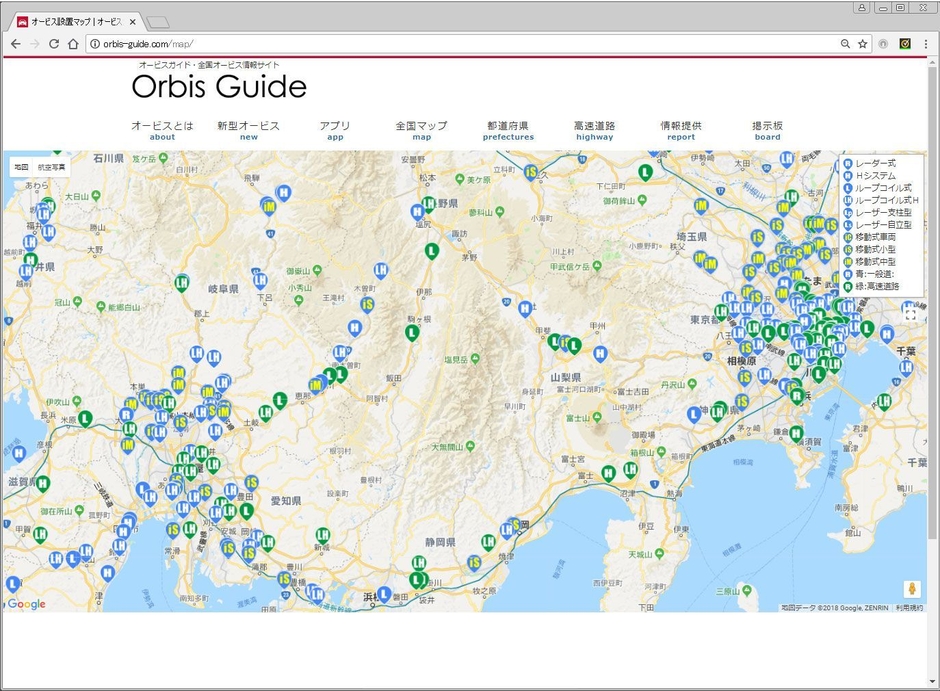Click the browser home icon
The image size is (940, 691).
click(x=74, y=43)
